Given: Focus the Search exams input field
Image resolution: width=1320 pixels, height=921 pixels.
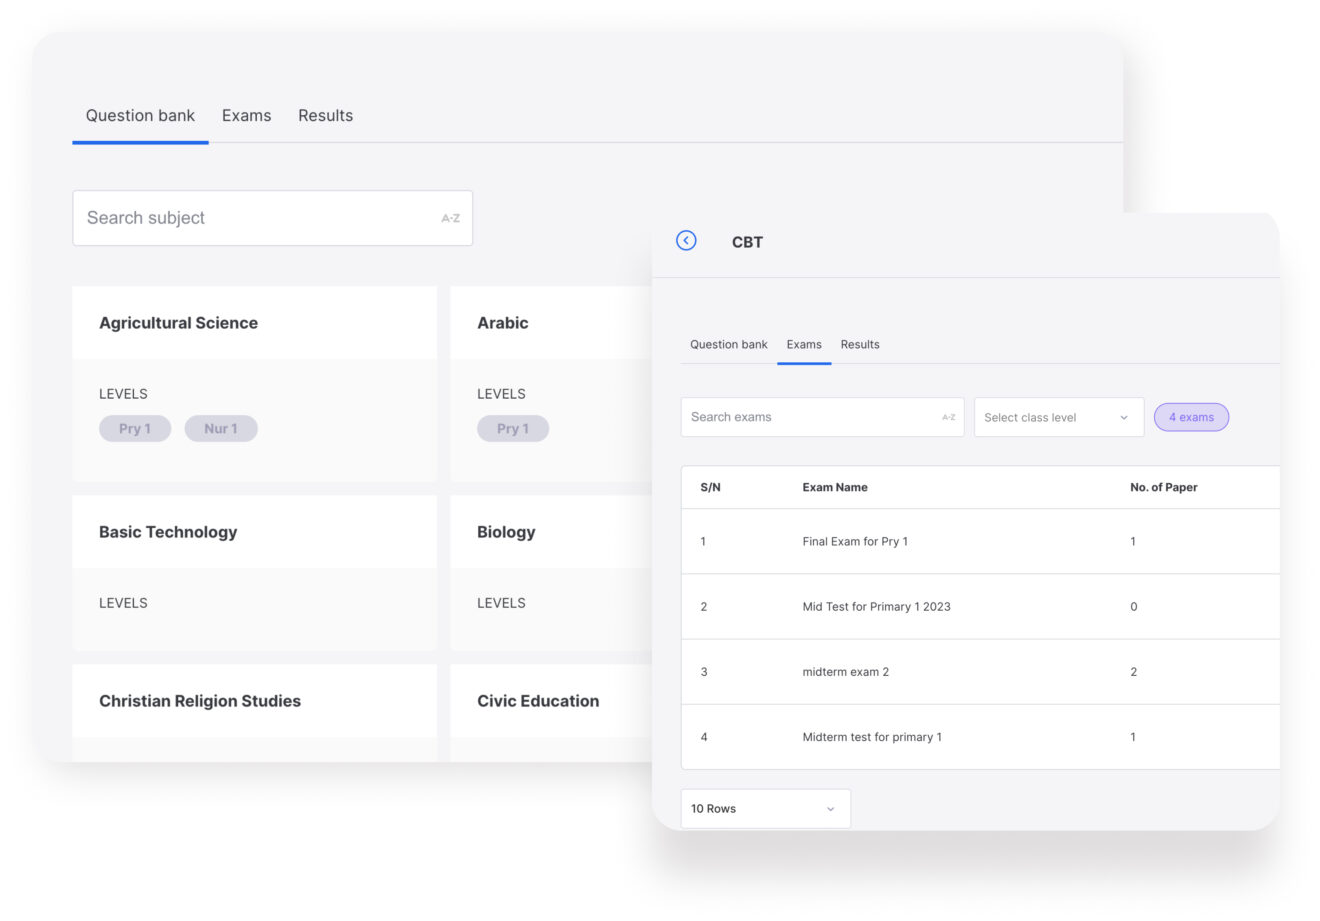Looking at the screenshot, I should [x=810, y=417].
